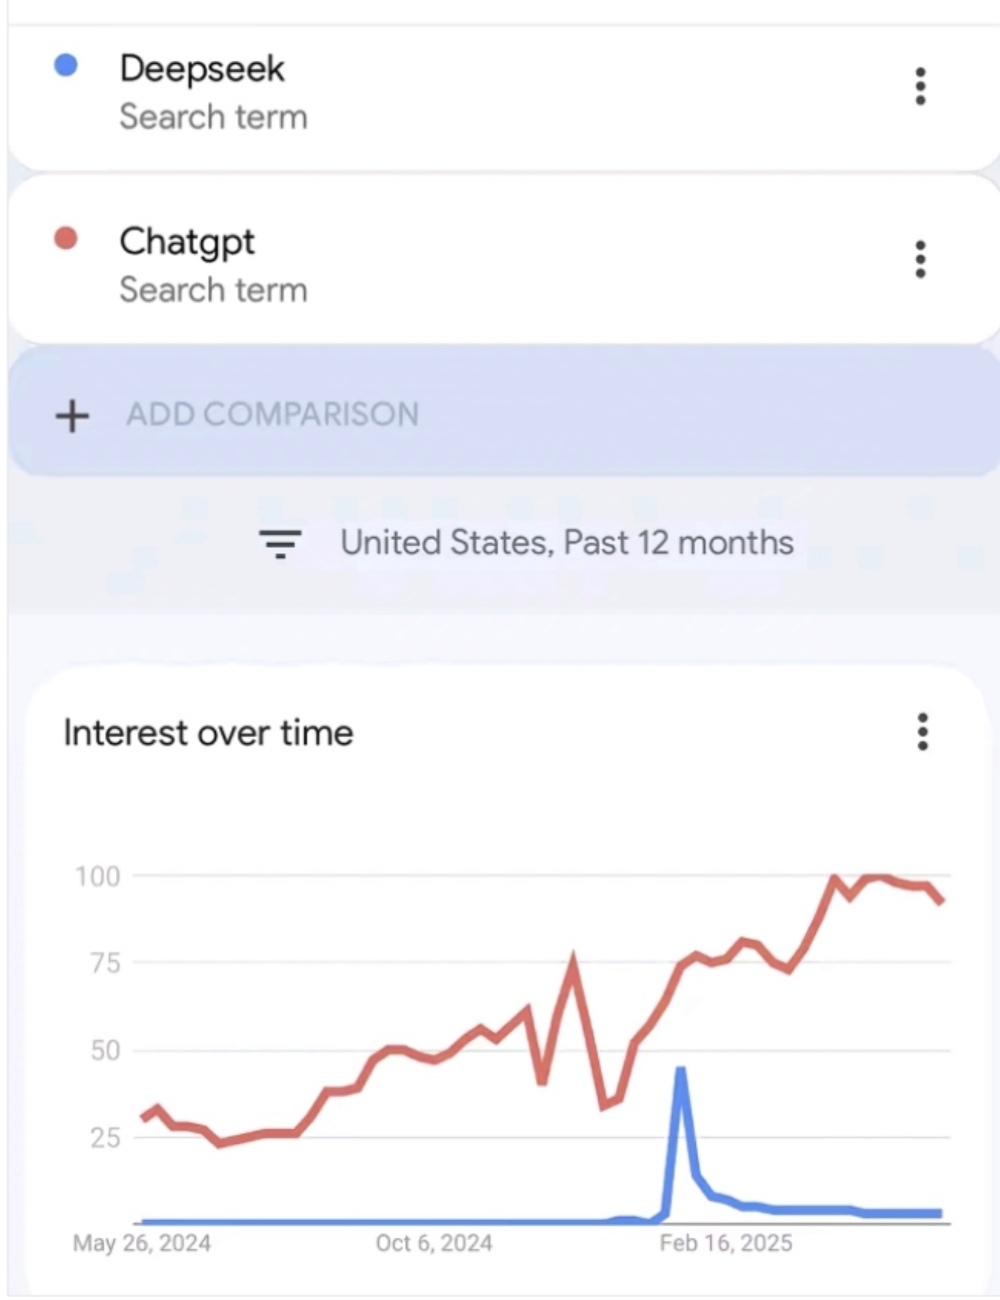Click 'Search term' under Deepseek
This screenshot has height=1300, width=1000.
(x=213, y=117)
